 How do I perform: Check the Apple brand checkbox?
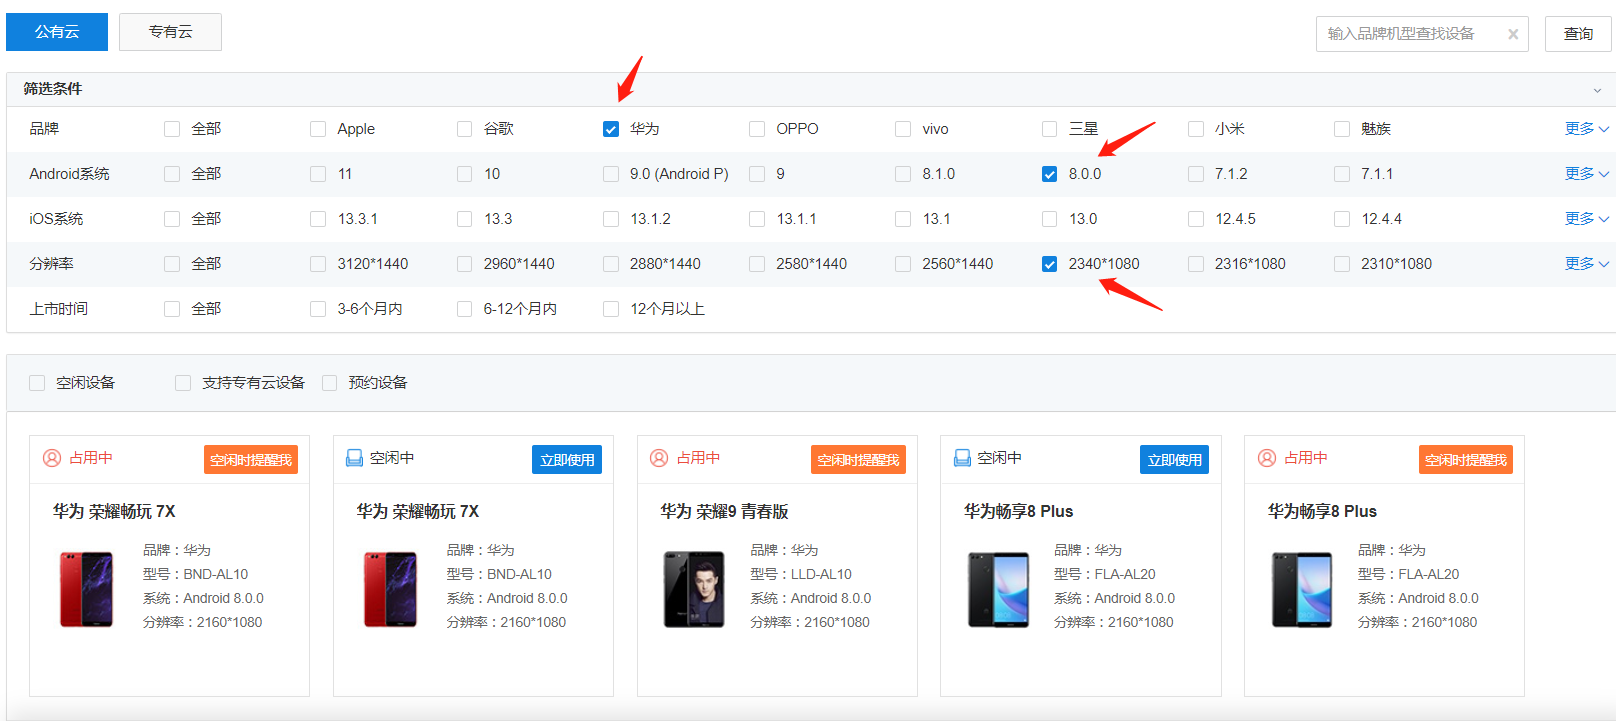click(x=318, y=129)
